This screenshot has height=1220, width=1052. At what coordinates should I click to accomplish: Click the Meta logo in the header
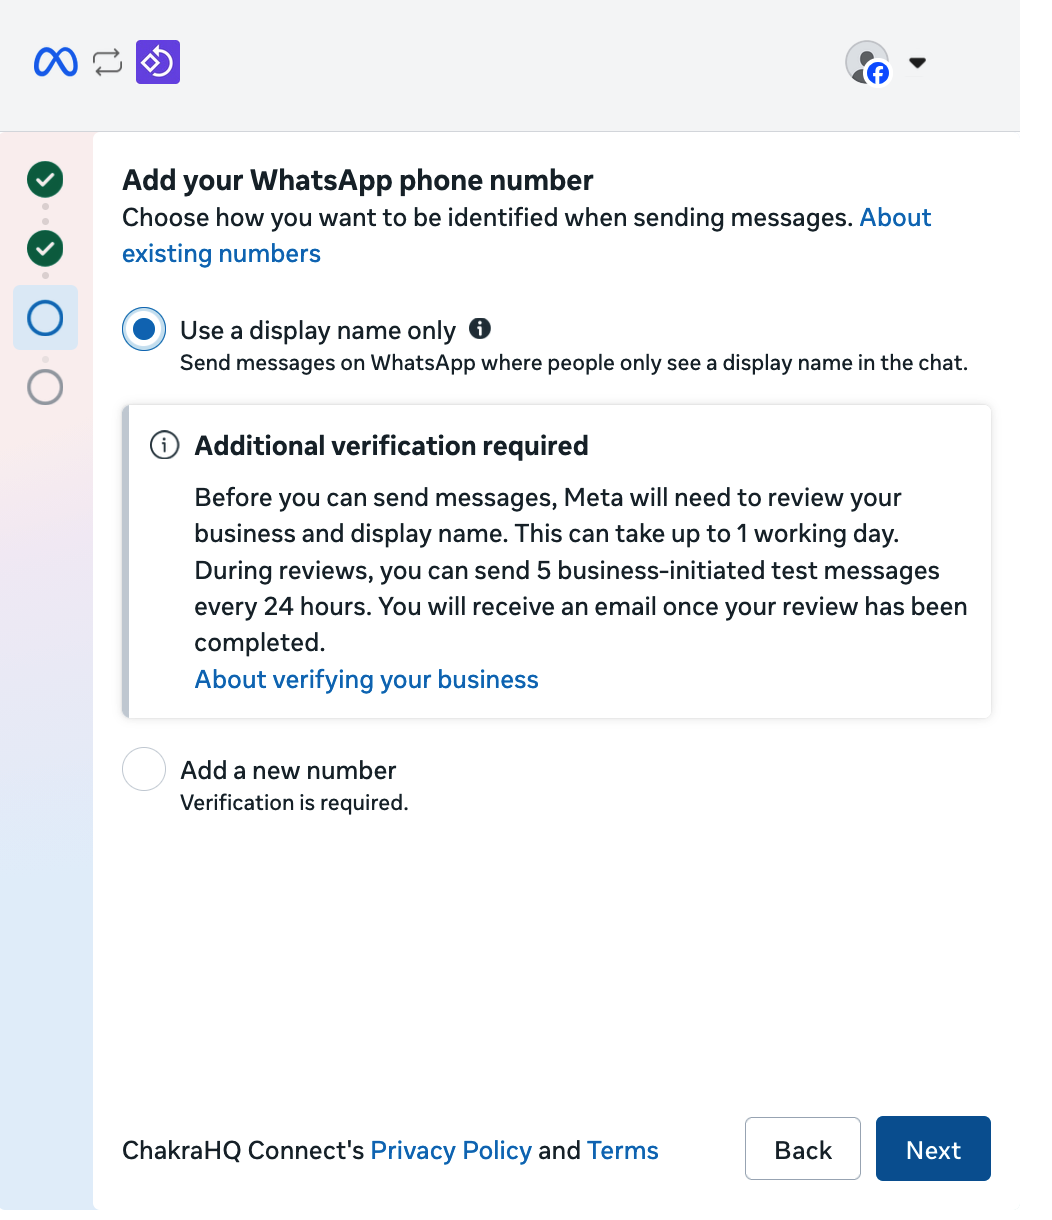(55, 62)
